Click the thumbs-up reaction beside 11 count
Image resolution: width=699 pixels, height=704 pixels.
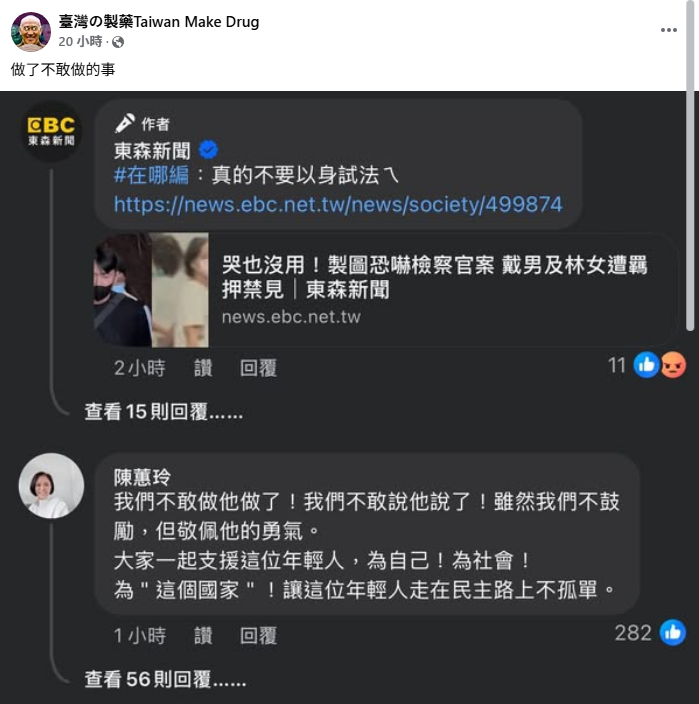coord(646,365)
